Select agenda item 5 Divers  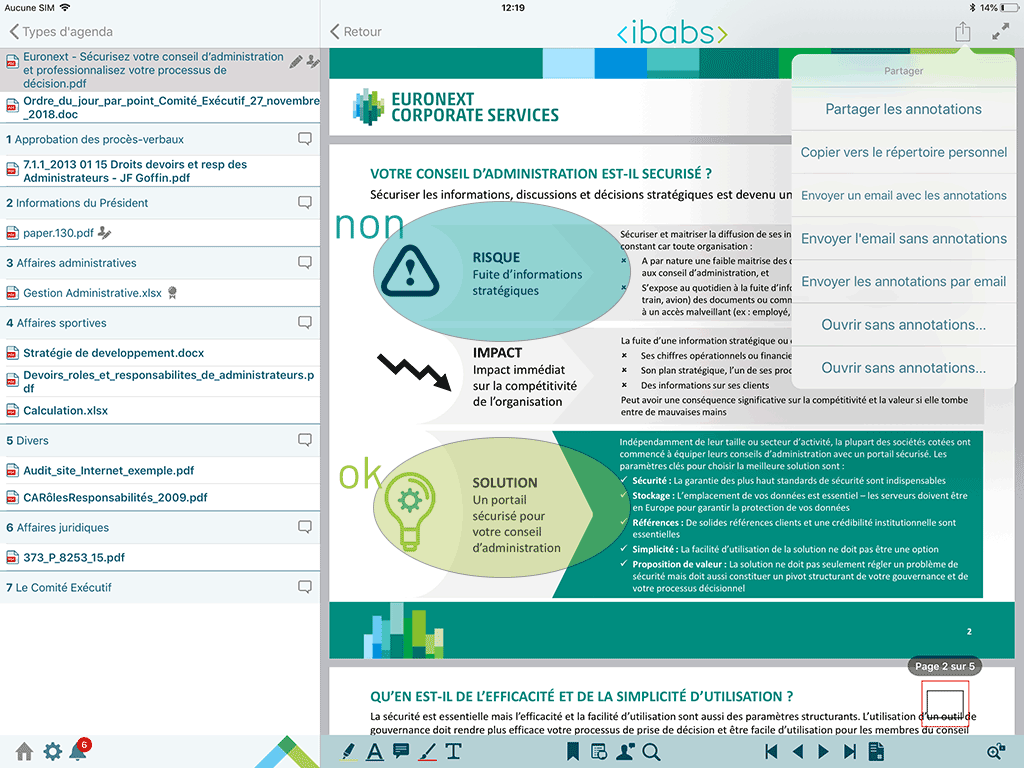point(160,440)
